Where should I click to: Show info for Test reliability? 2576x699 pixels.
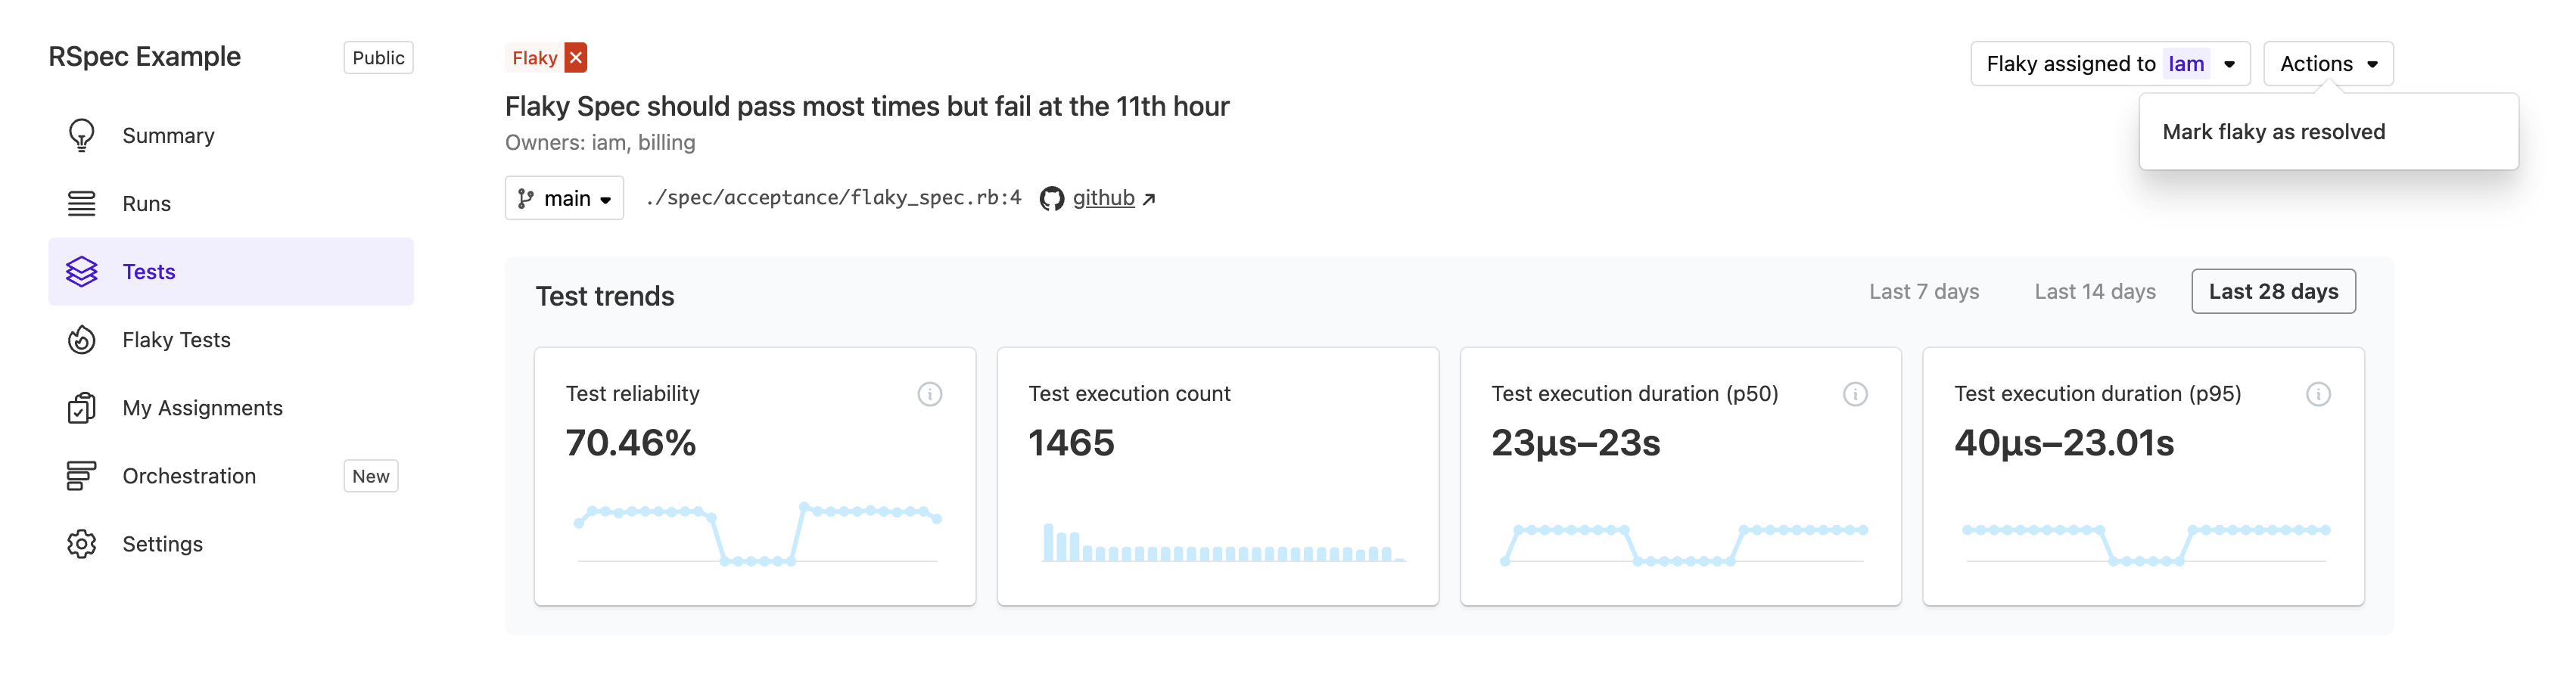click(x=929, y=394)
